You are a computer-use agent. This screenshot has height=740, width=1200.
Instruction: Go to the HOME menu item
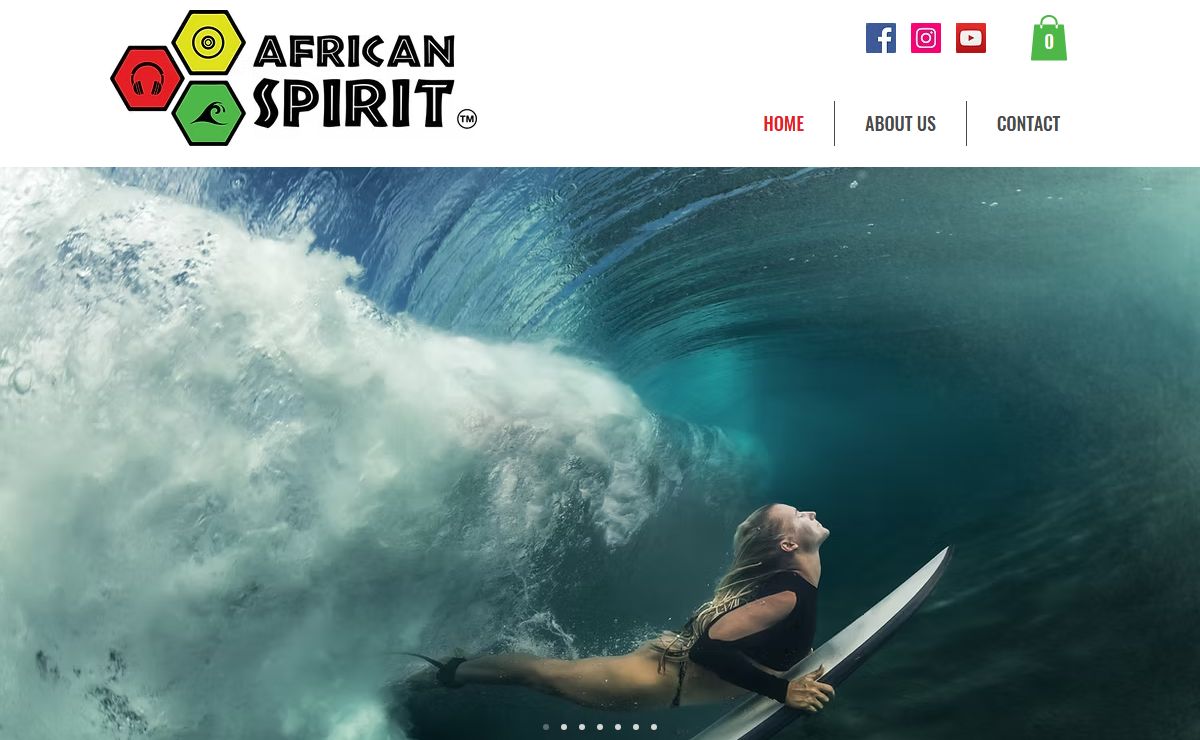pyautogui.click(x=783, y=123)
